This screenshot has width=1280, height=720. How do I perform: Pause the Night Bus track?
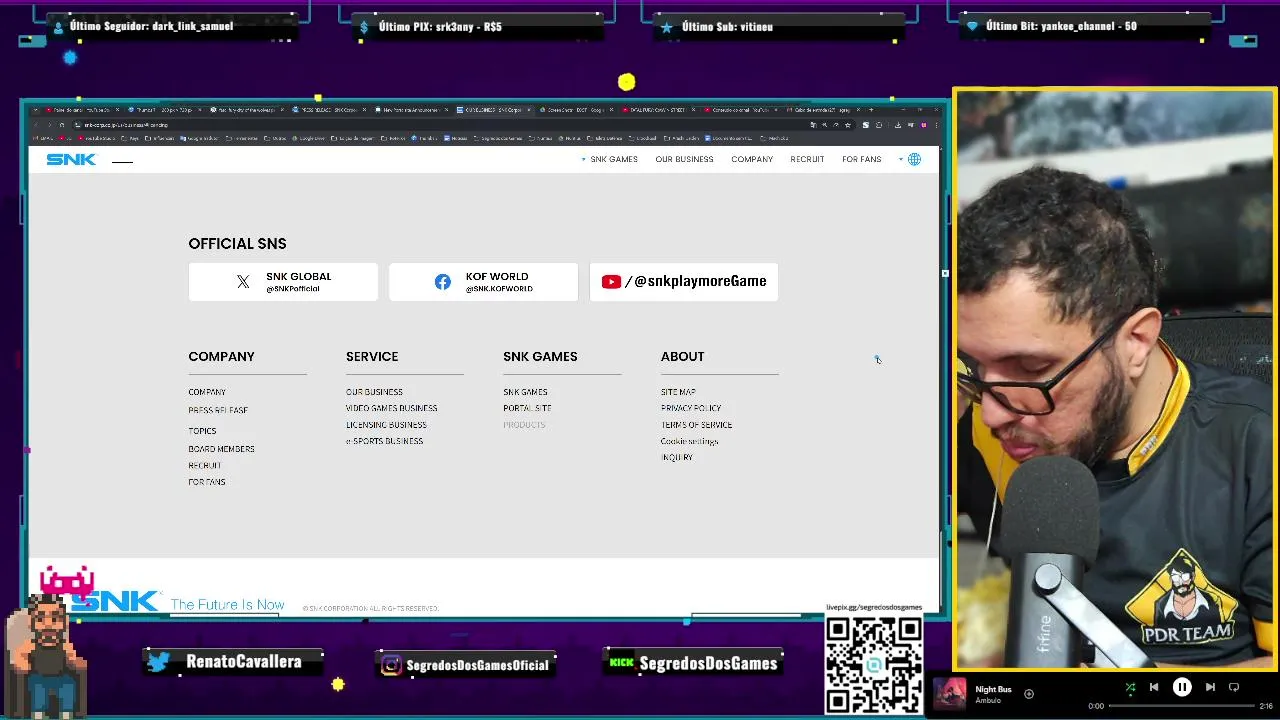coord(1182,687)
